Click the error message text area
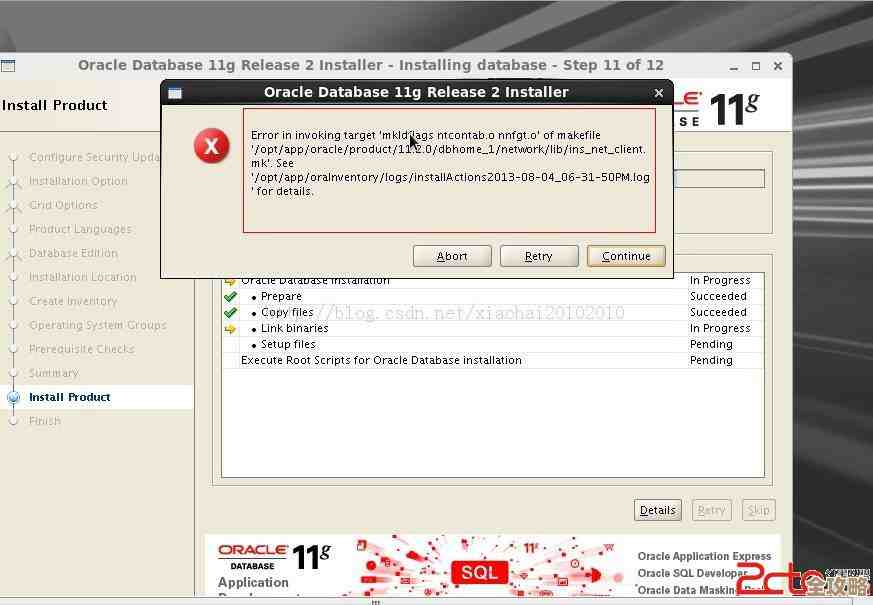The image size is (873, 605). pyautogui.click(x=449, y=170)
